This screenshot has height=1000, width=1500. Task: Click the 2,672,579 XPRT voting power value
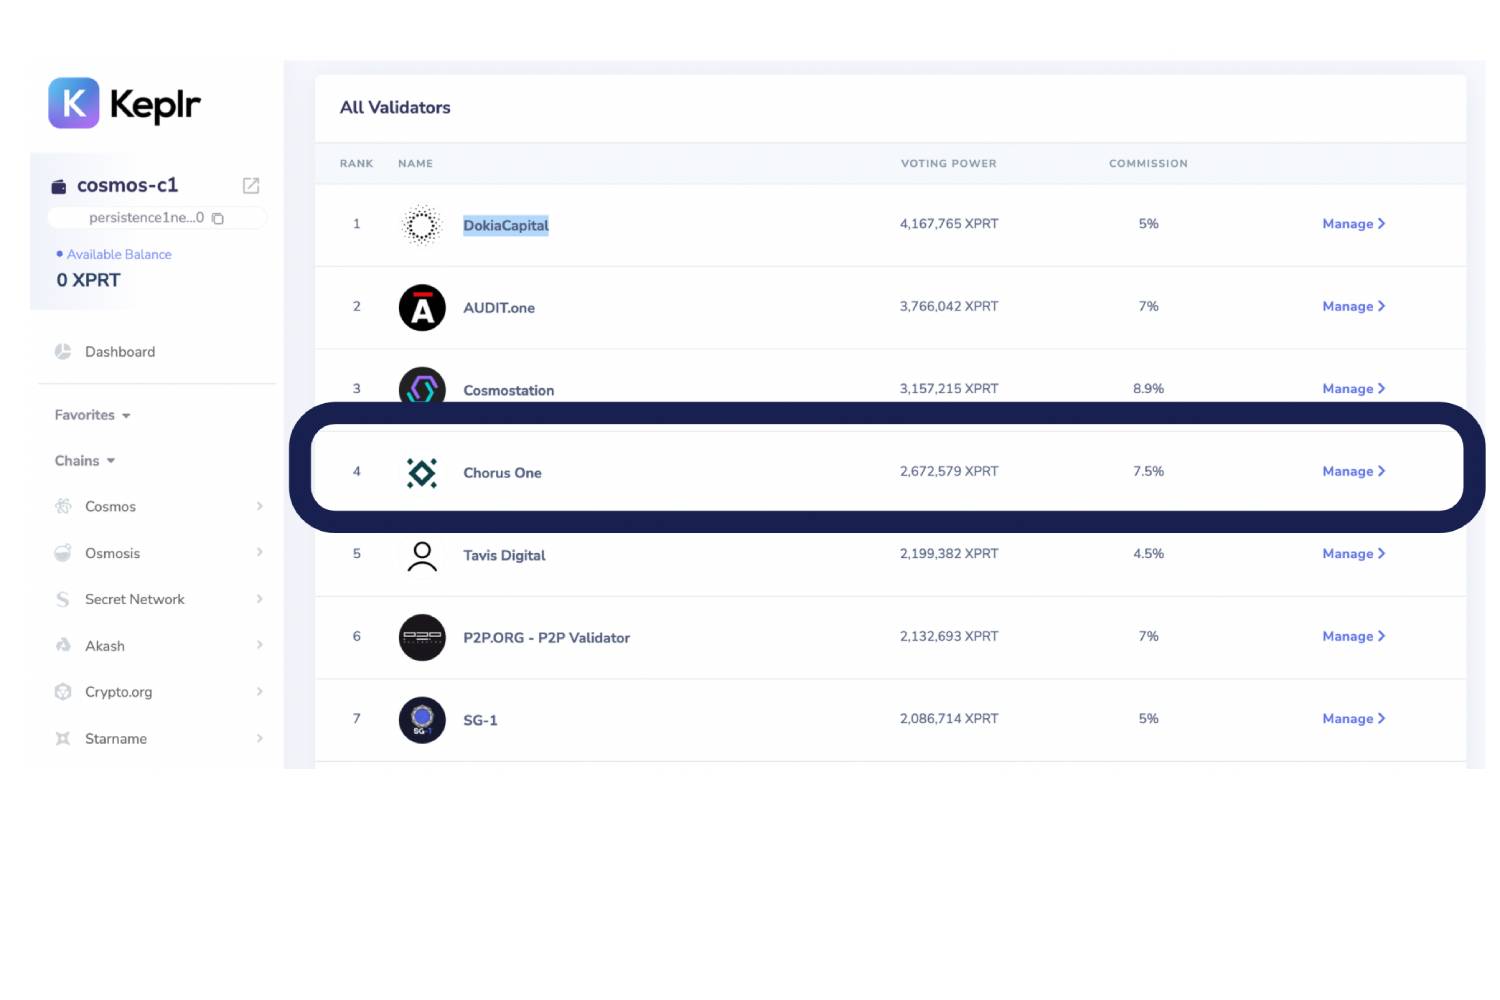tap(949, 471)
